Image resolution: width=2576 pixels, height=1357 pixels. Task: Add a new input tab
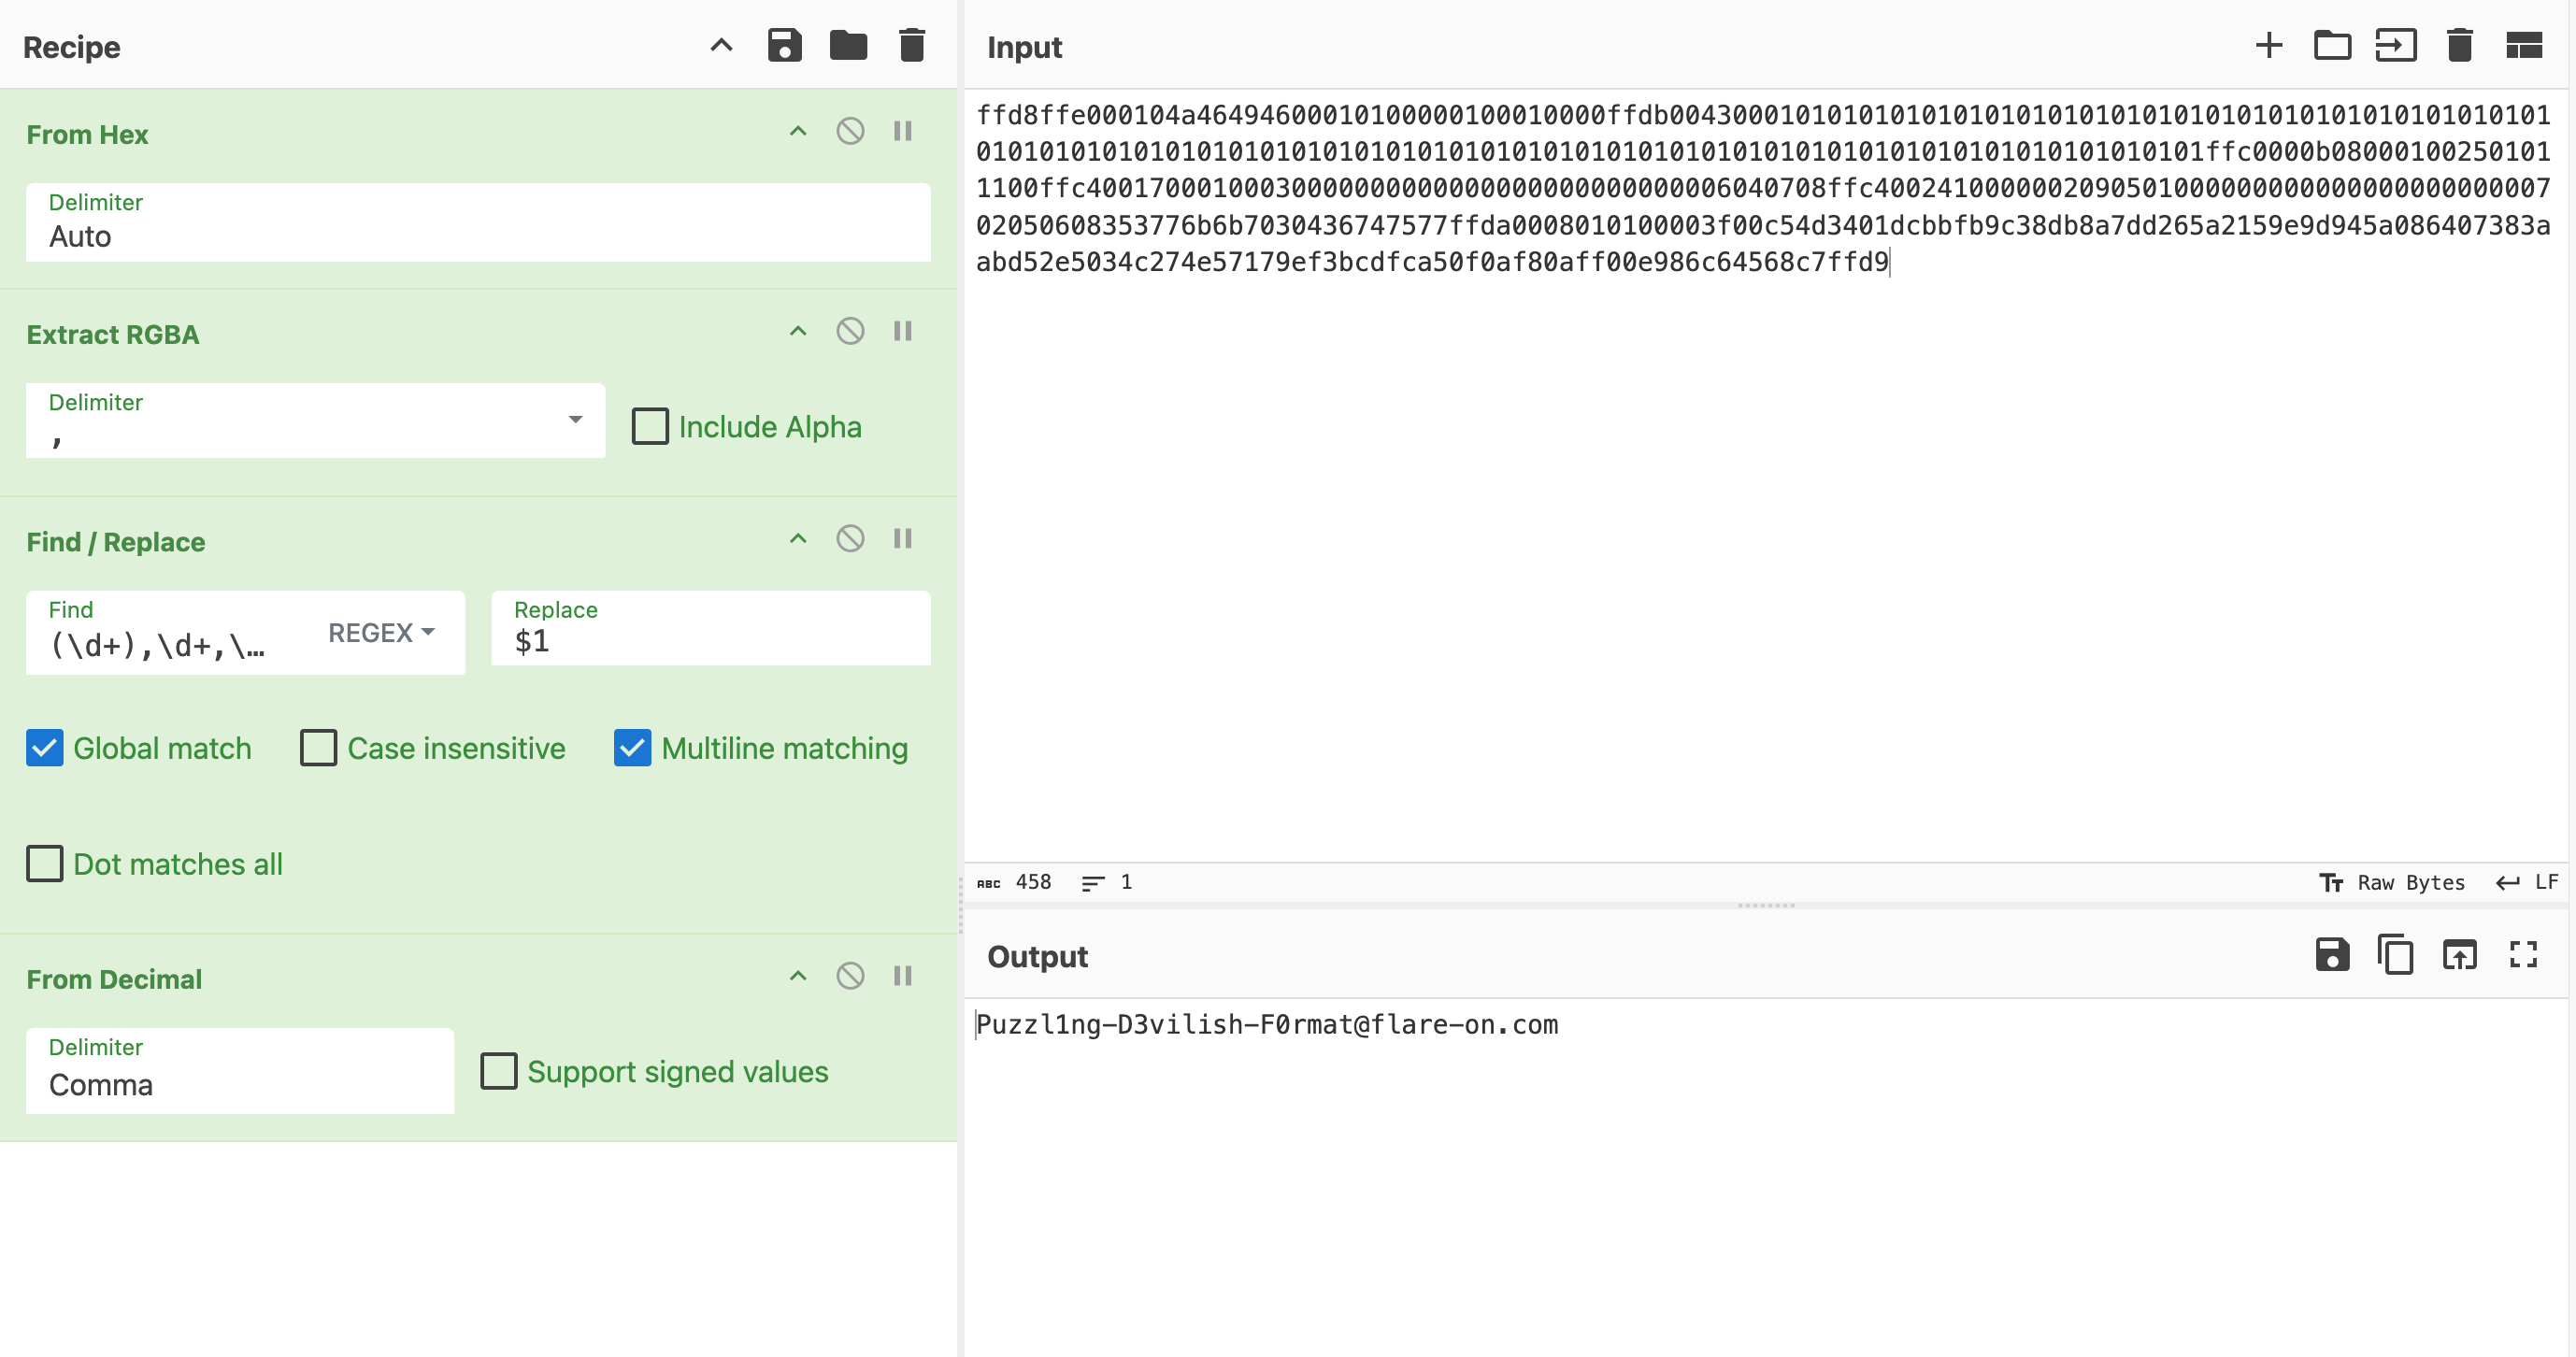click(x=2268, y=46)
